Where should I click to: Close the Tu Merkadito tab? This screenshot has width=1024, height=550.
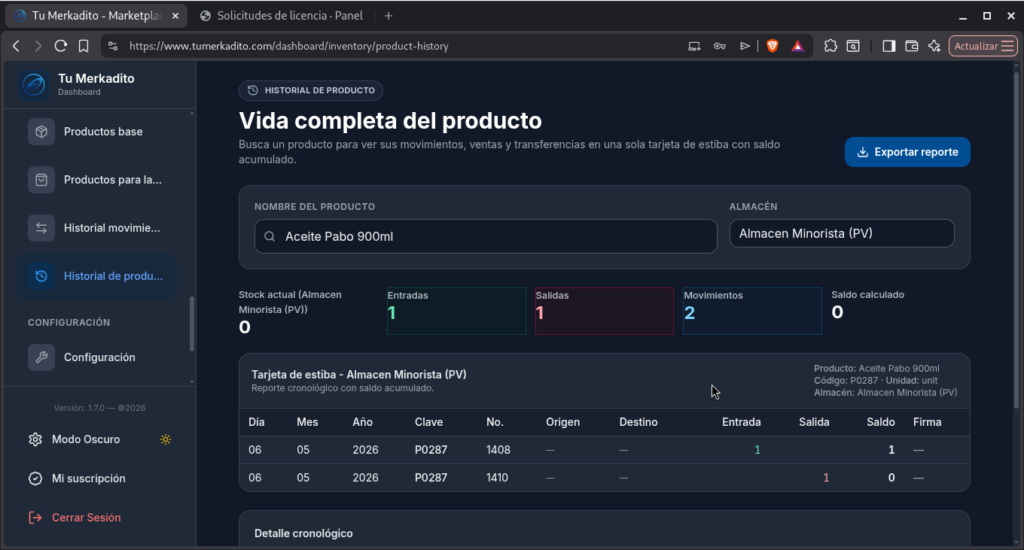pyautogui.click(x=175, y=16)
